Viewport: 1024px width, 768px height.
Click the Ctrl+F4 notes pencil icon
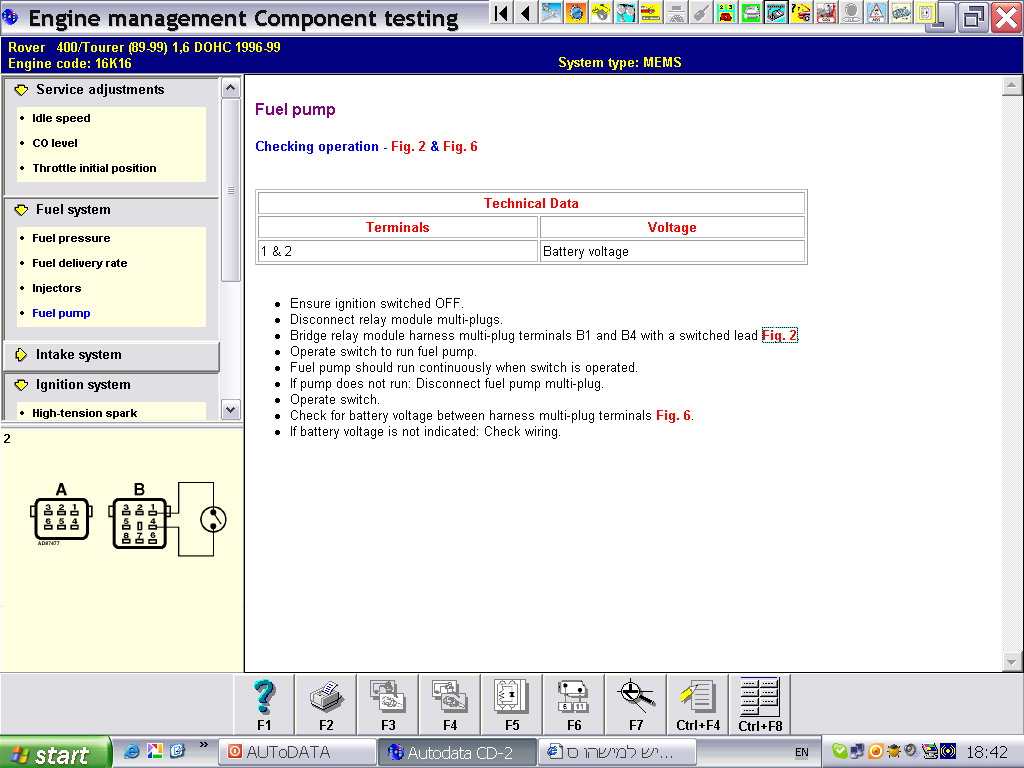tap(698, 697)
